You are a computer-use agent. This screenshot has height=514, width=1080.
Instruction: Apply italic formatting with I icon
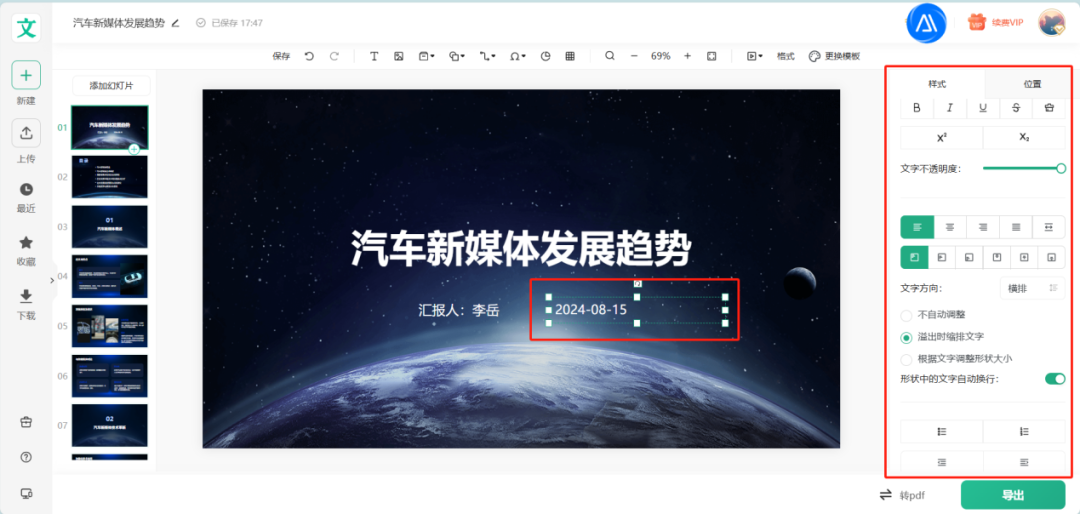pos(950,107)
